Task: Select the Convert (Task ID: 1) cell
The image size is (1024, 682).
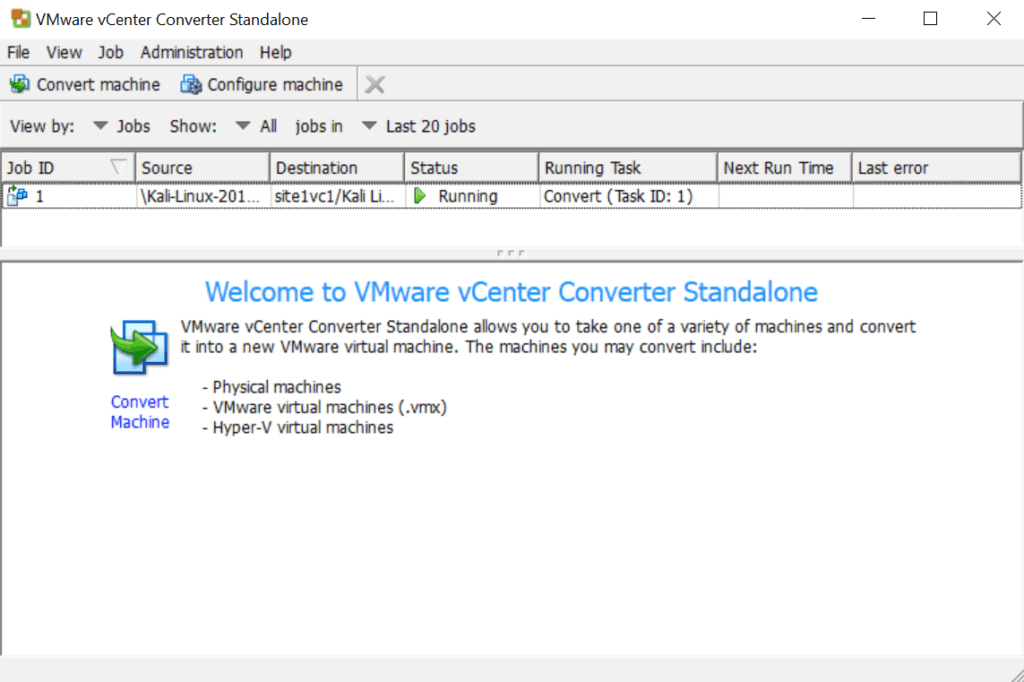Action: 628,196
